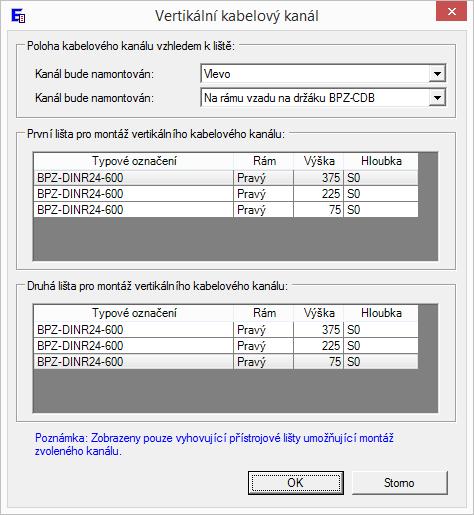Click Typové označení header in first table
474x515 pixels.
(x=134, y=161)
